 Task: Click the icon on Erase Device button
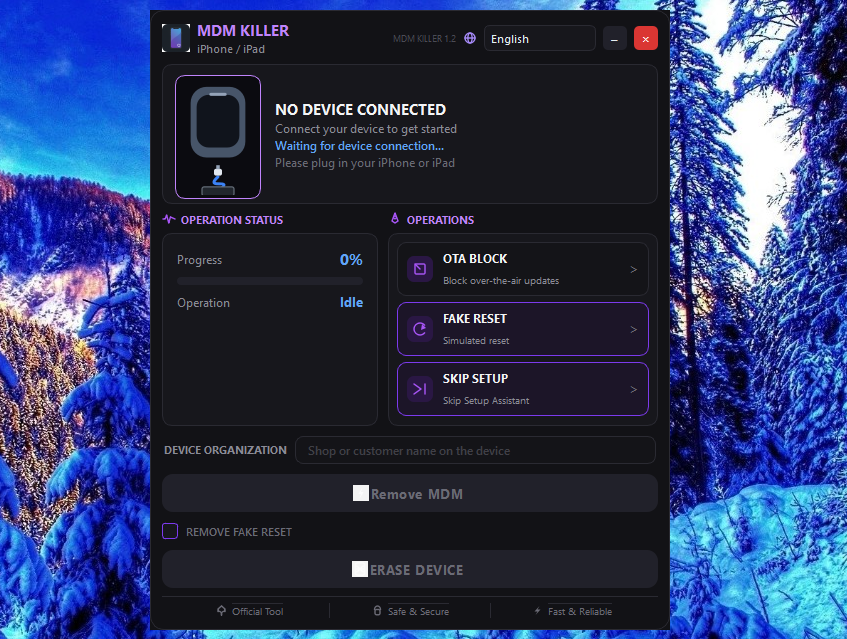click(360, 569)
